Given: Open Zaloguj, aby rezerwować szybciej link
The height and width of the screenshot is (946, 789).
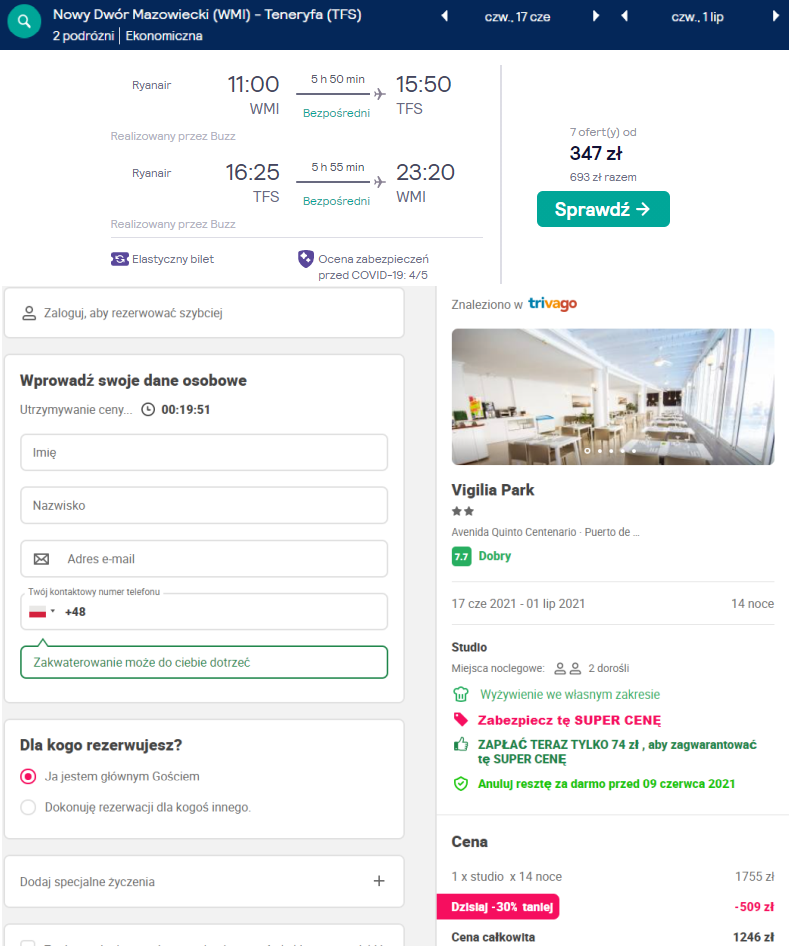Looking at the screenshot, I should click(133, 313).
